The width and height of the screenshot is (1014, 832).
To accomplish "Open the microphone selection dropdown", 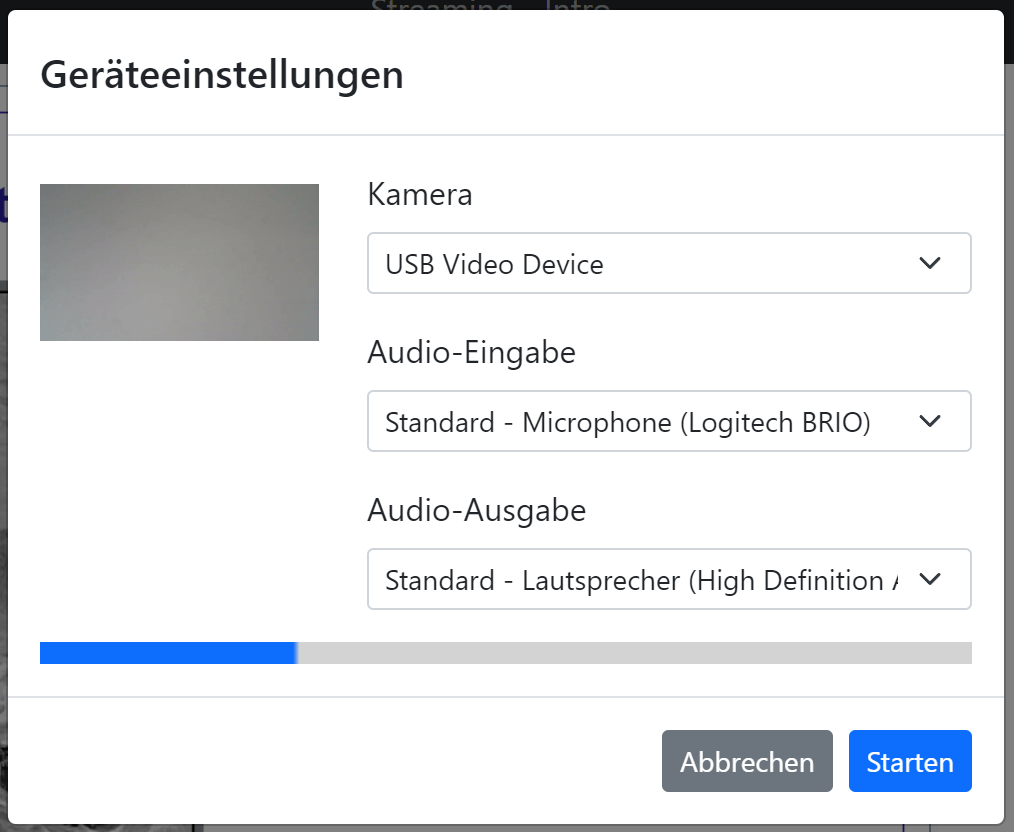I will point(670,421).
